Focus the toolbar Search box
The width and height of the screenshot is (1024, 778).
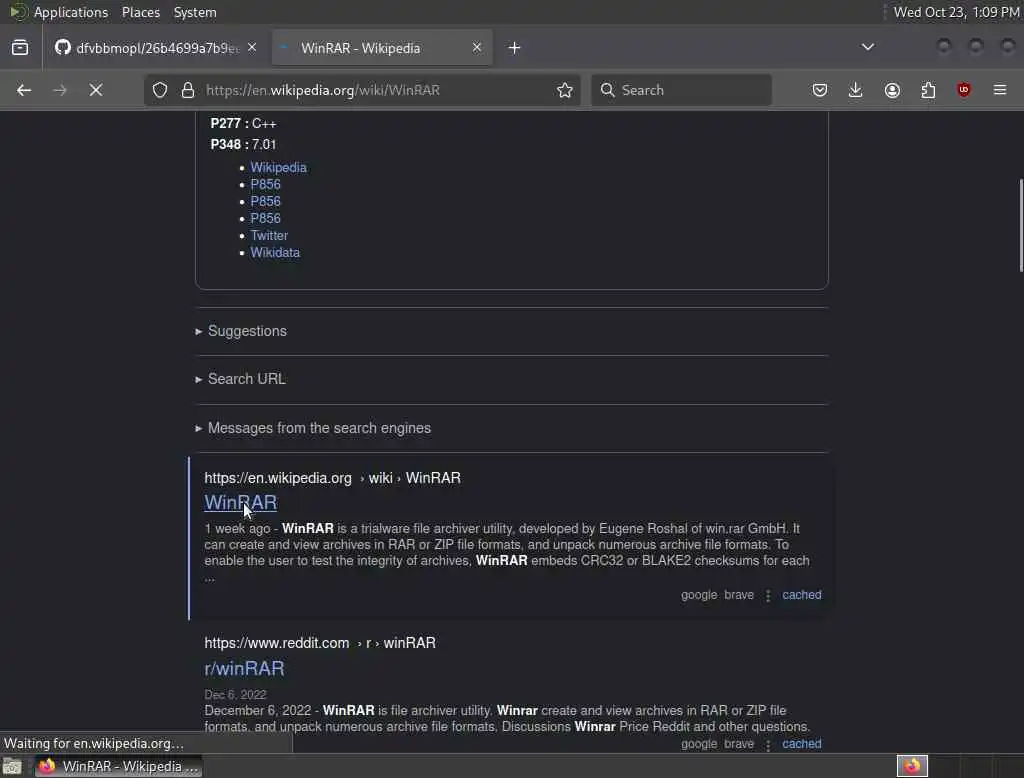681,90
